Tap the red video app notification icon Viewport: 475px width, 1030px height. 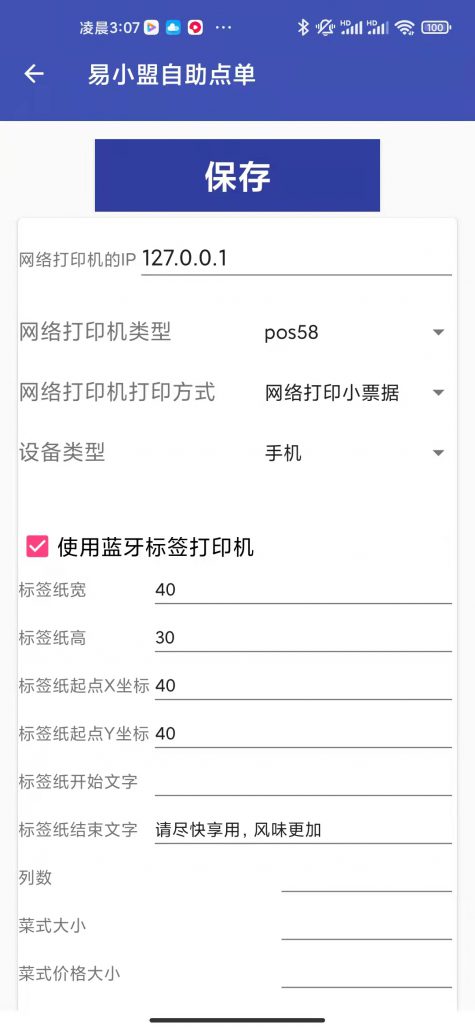click(195, 27)
